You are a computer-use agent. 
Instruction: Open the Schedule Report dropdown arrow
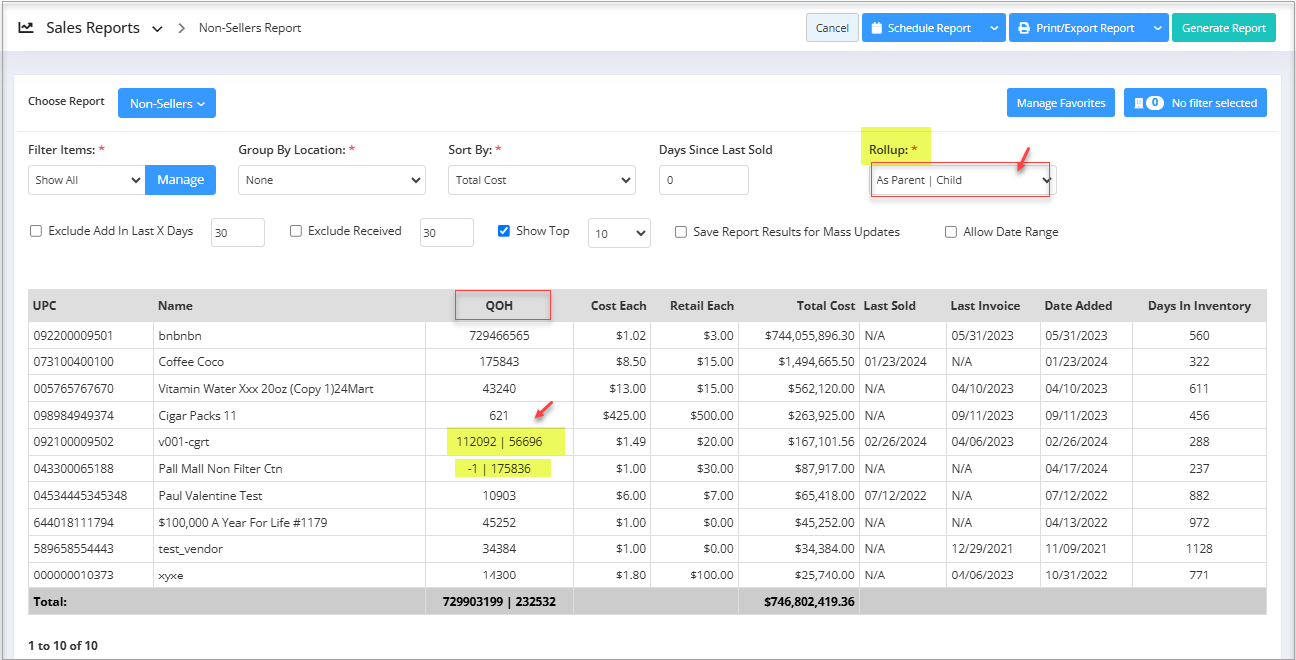pyautogui.click(x=994, y=28)
